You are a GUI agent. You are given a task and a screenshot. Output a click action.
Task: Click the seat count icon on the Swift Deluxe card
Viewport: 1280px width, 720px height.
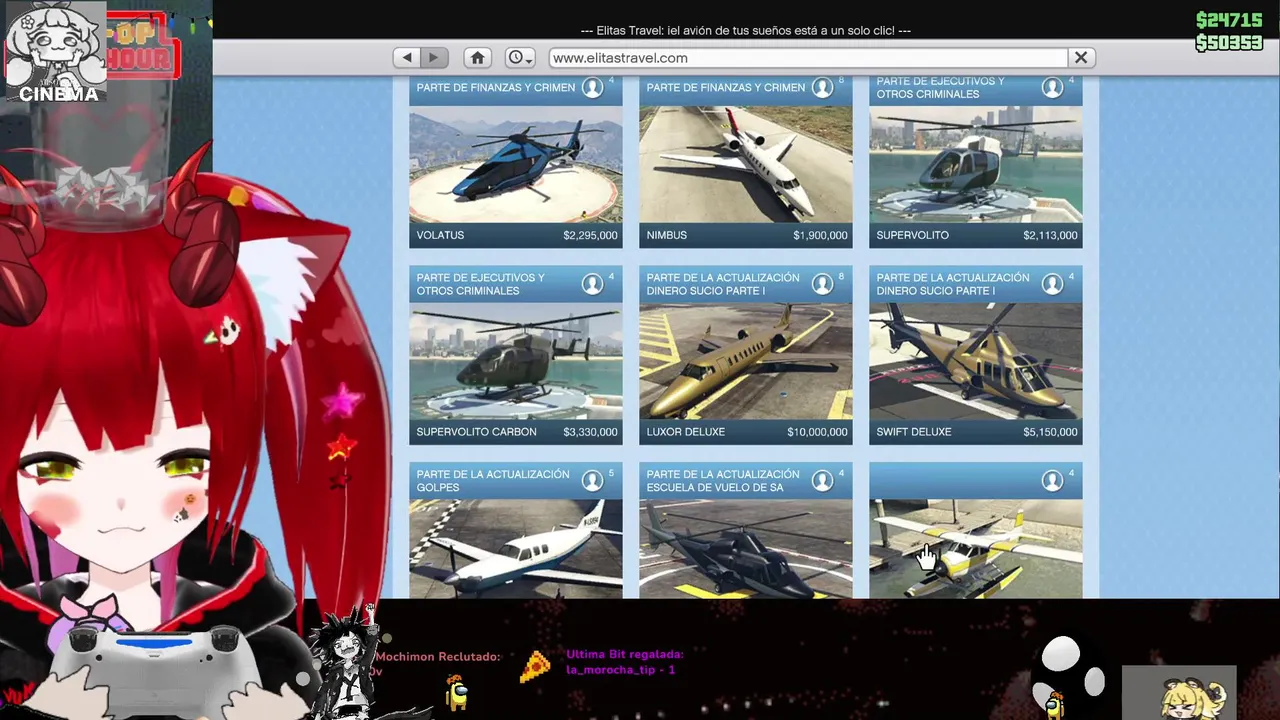[1053, 284]
